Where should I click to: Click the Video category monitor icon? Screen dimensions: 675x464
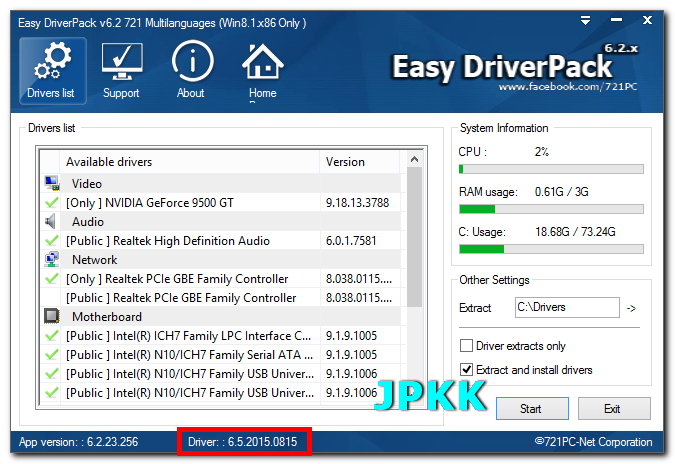52,183
